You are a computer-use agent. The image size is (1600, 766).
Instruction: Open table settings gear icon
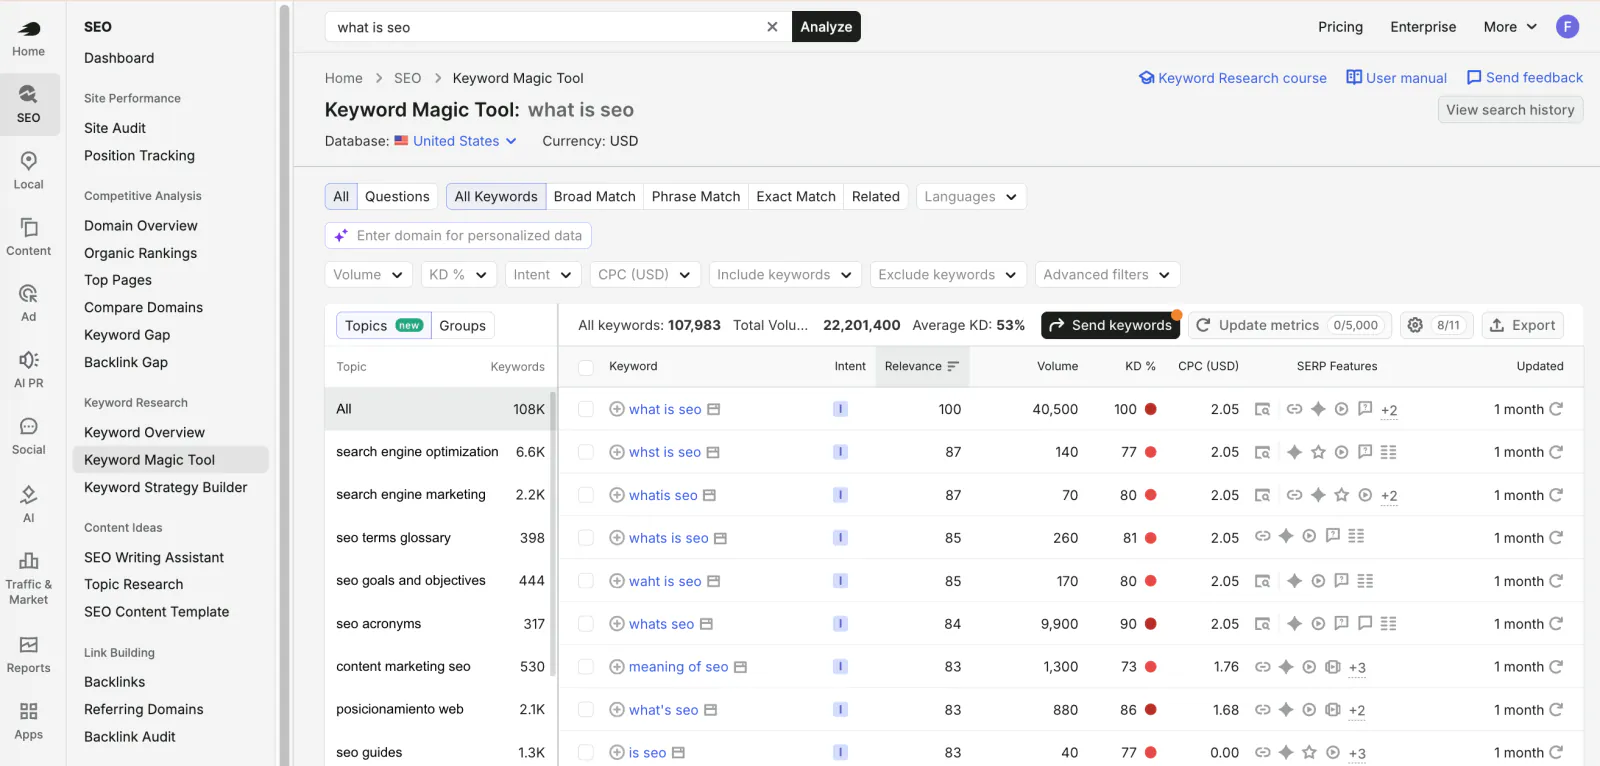click(1415, 325)
